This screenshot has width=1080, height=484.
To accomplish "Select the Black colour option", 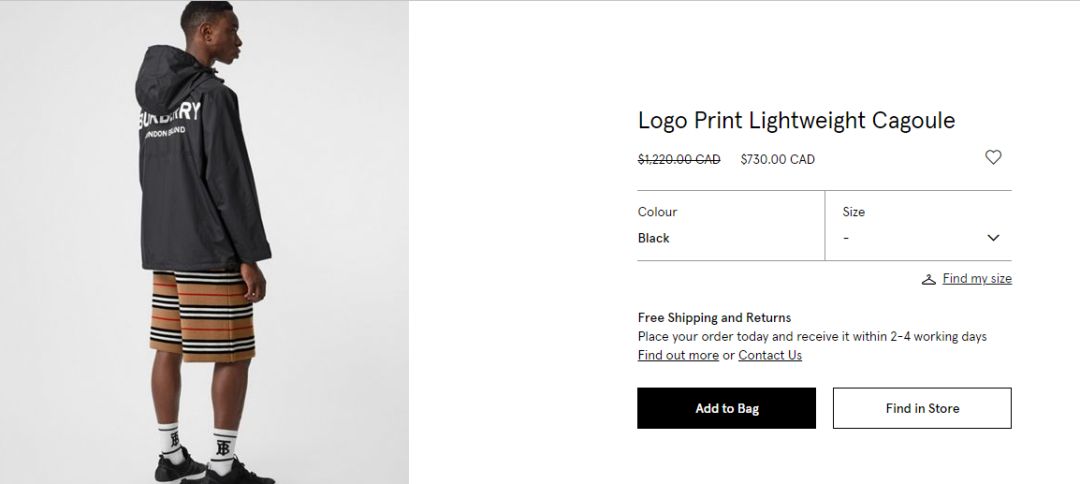I will pyautogui.click(x=654, y=238).
